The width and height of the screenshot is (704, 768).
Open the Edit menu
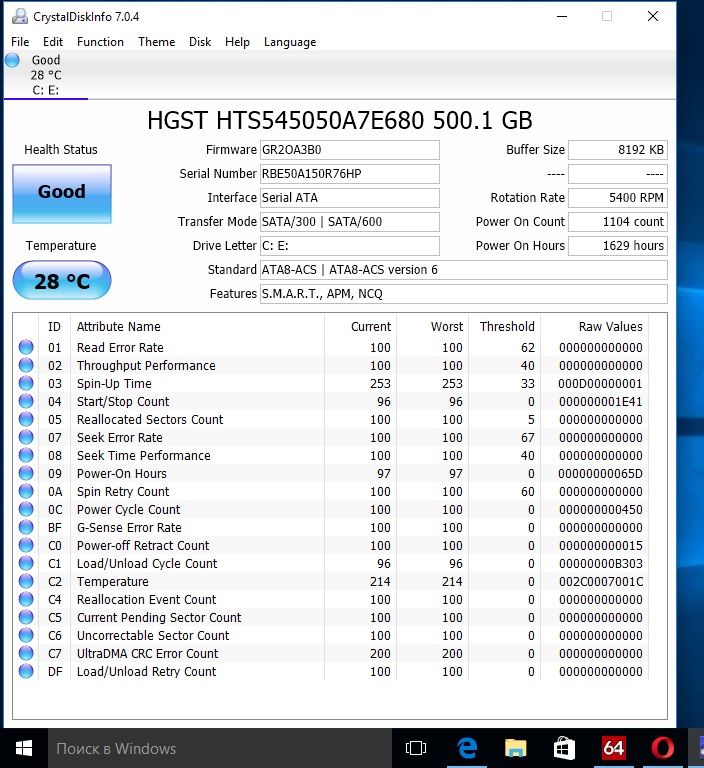(53, 42)
